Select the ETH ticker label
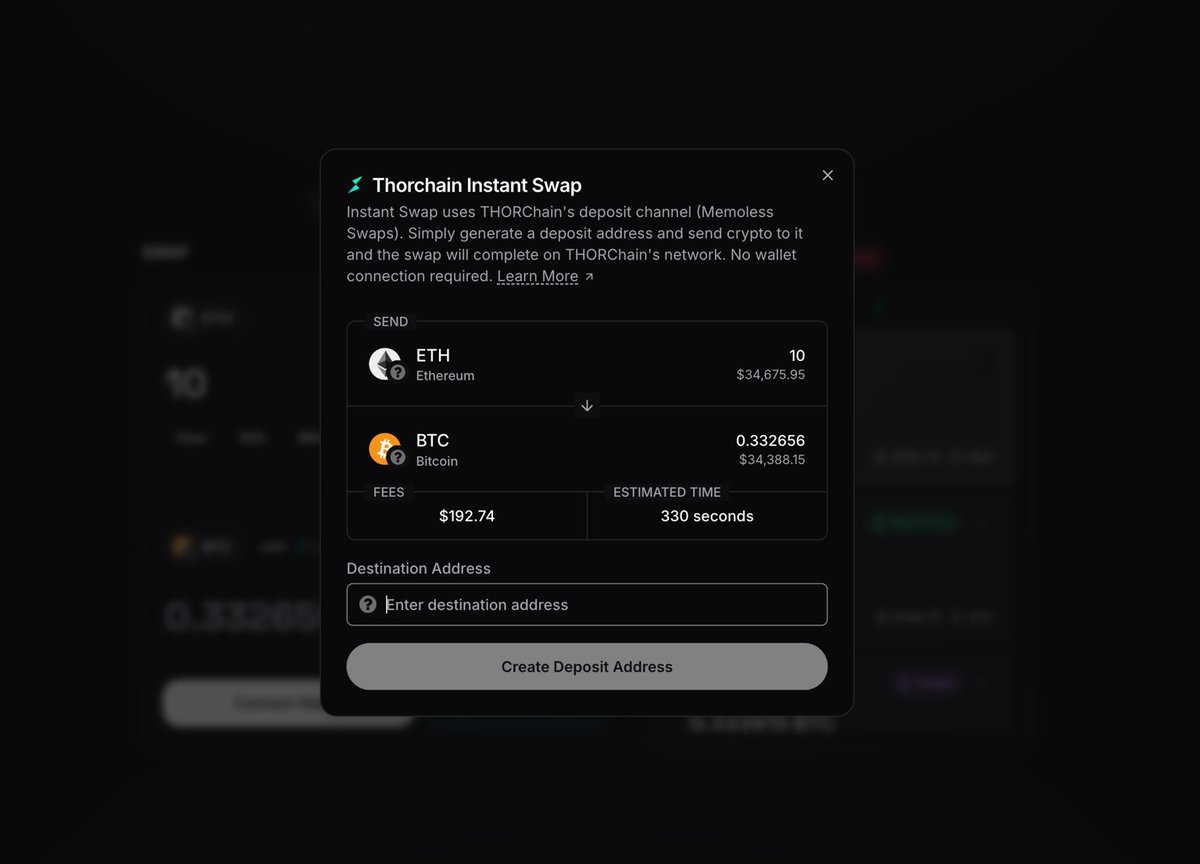Viewport: 1200px width, 864px height. 433,355
